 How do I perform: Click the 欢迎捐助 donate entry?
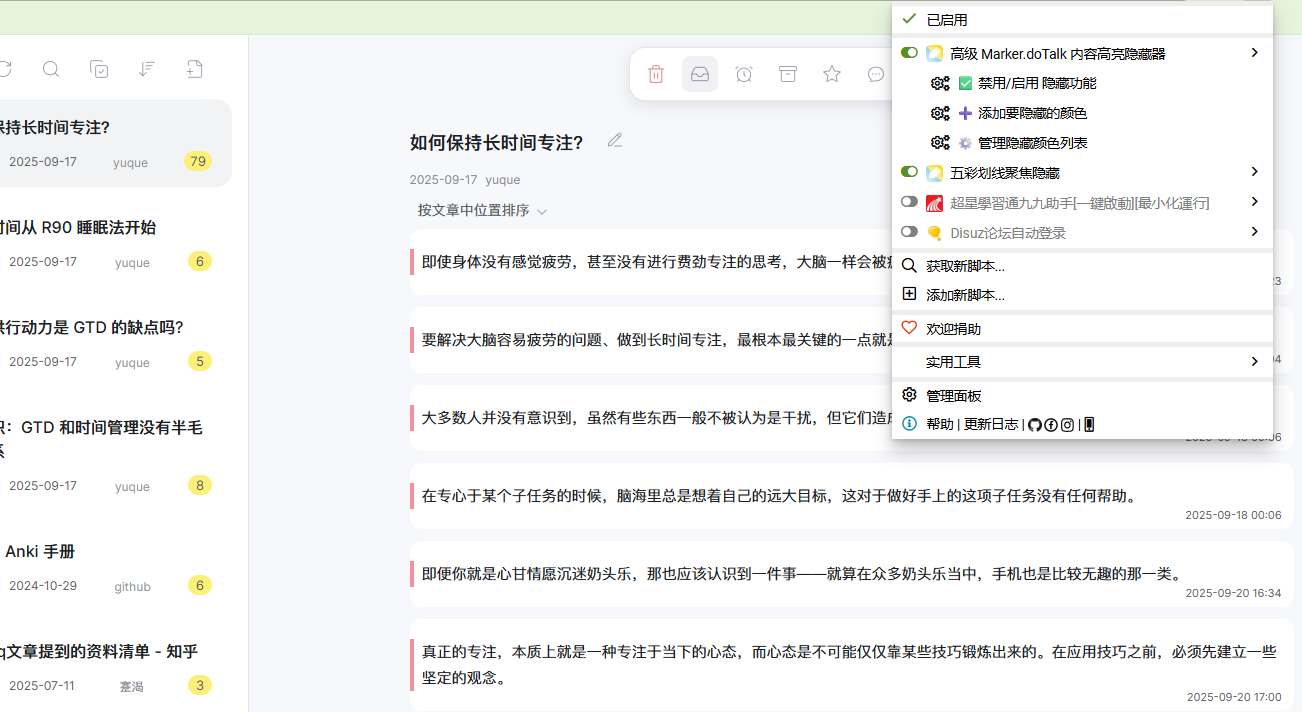(x=954, y=329)
